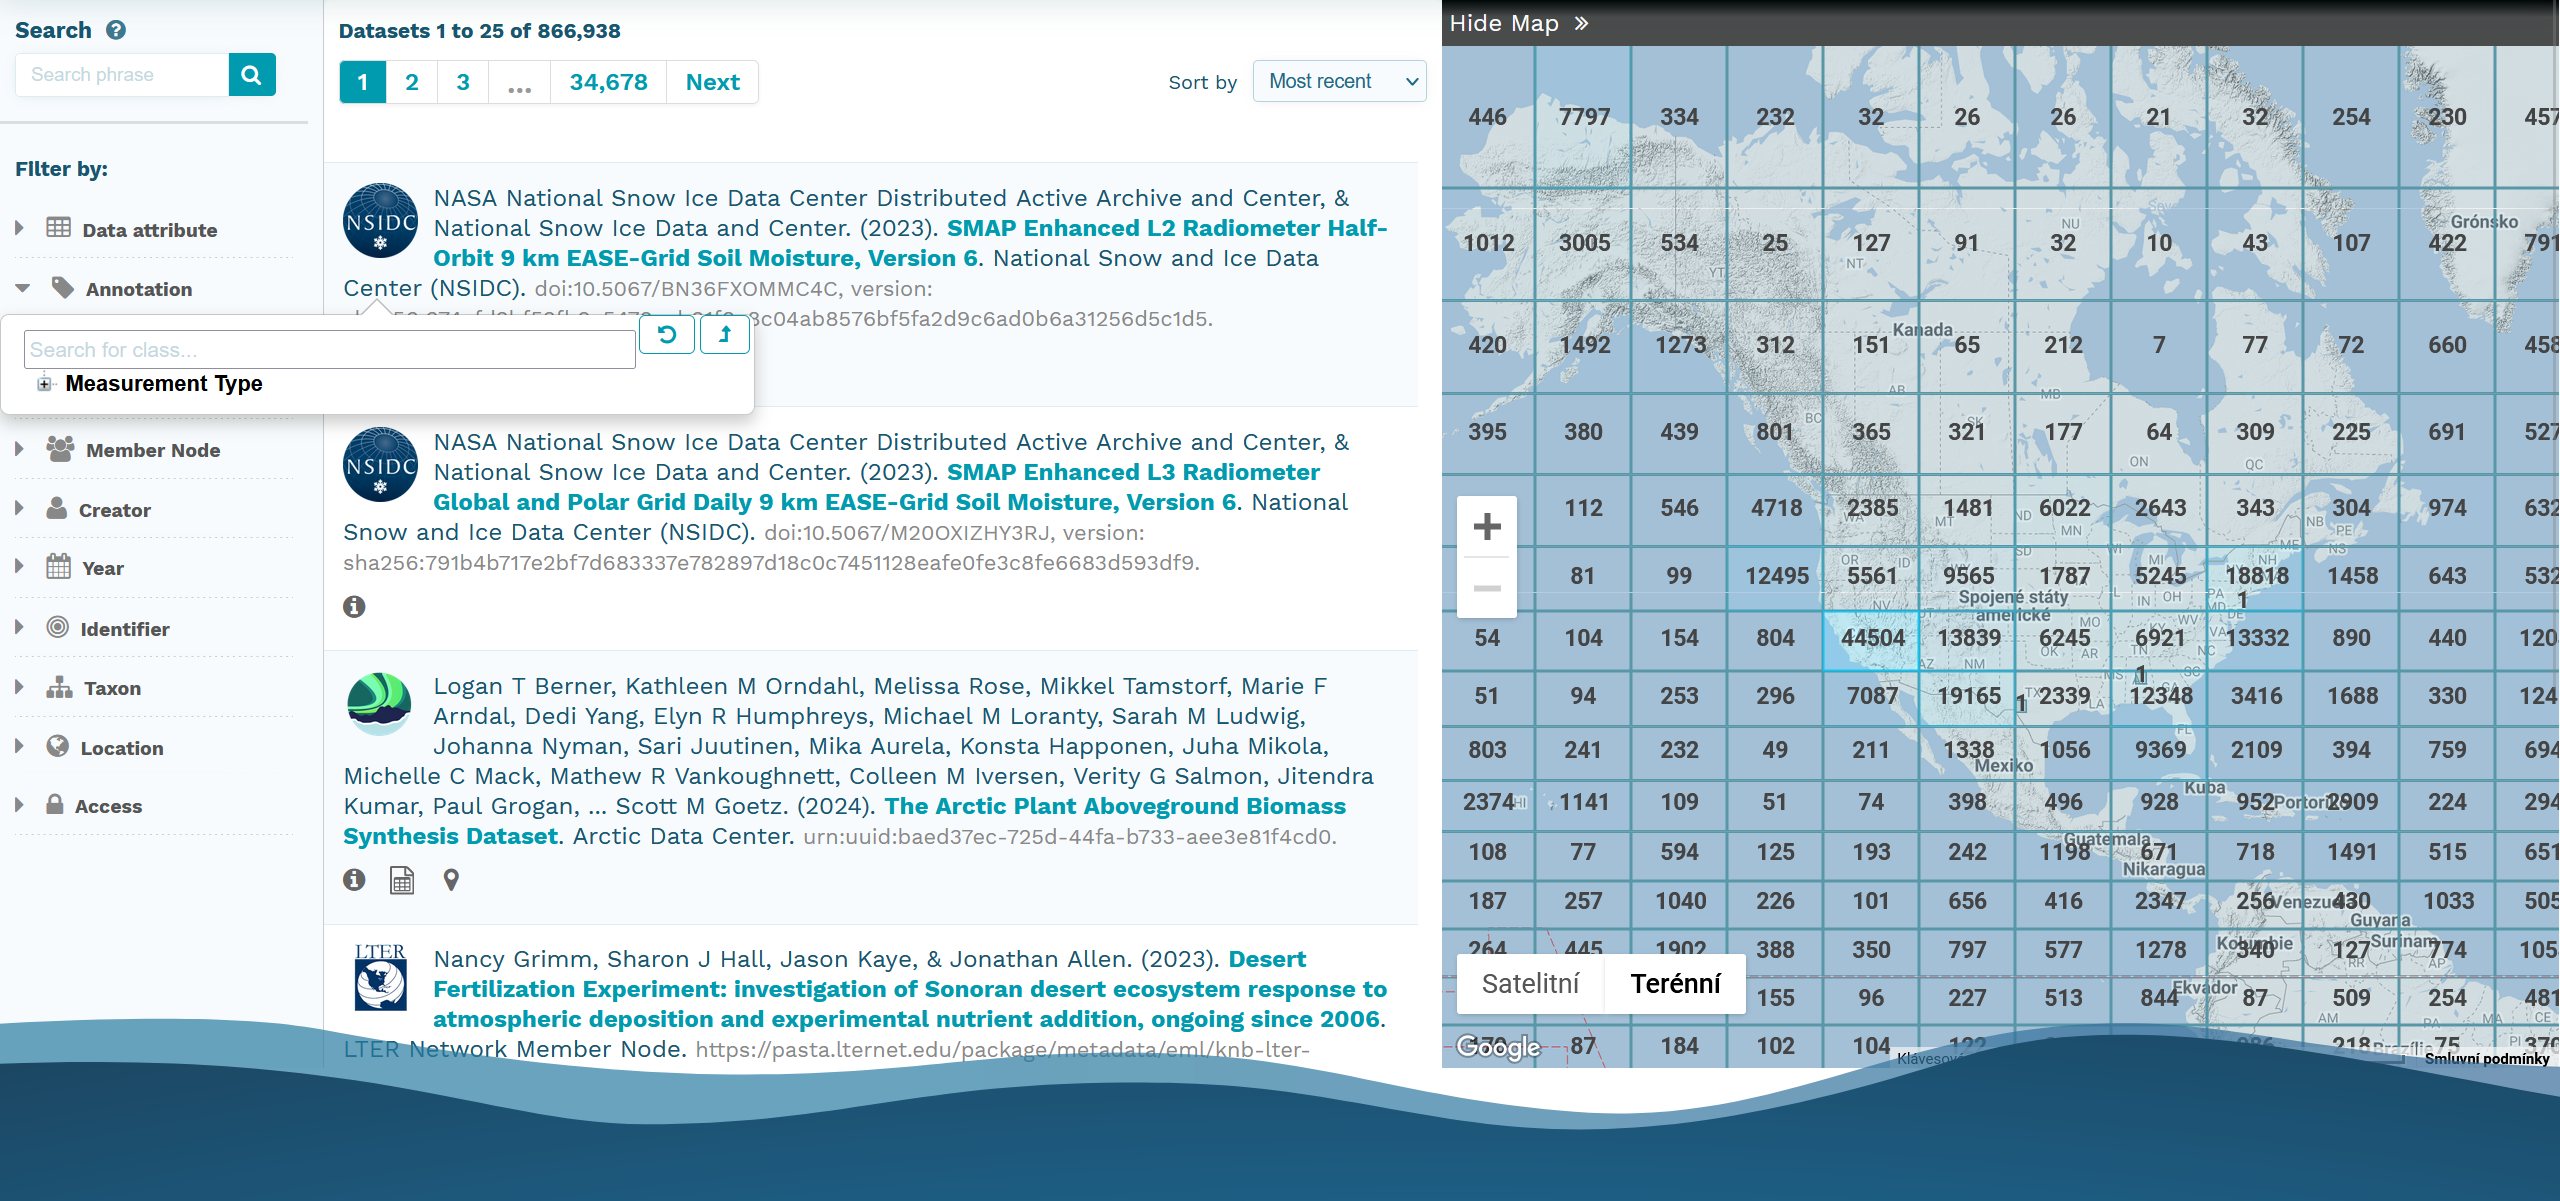Image resolution: width=2560 pixels, height=1201 pixels.
Task: Click the Location globe icon
Action: click(58, 746)
